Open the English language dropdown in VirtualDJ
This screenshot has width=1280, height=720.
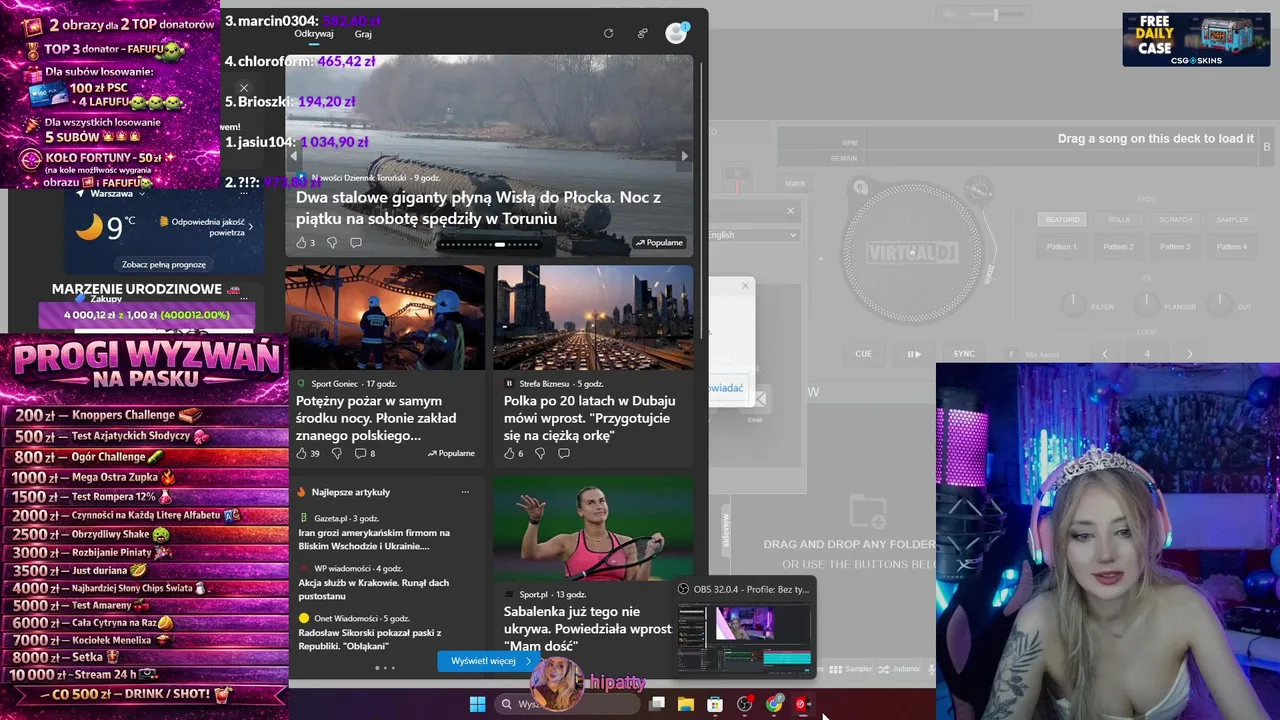click(753, 235)
